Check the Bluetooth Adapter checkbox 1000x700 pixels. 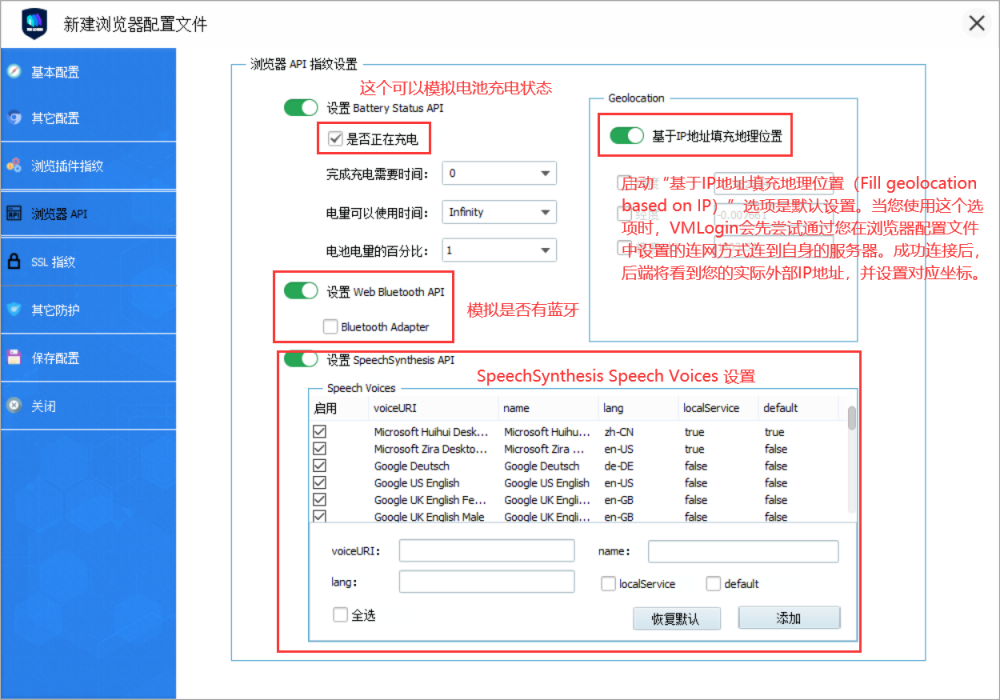coord(330,326)
